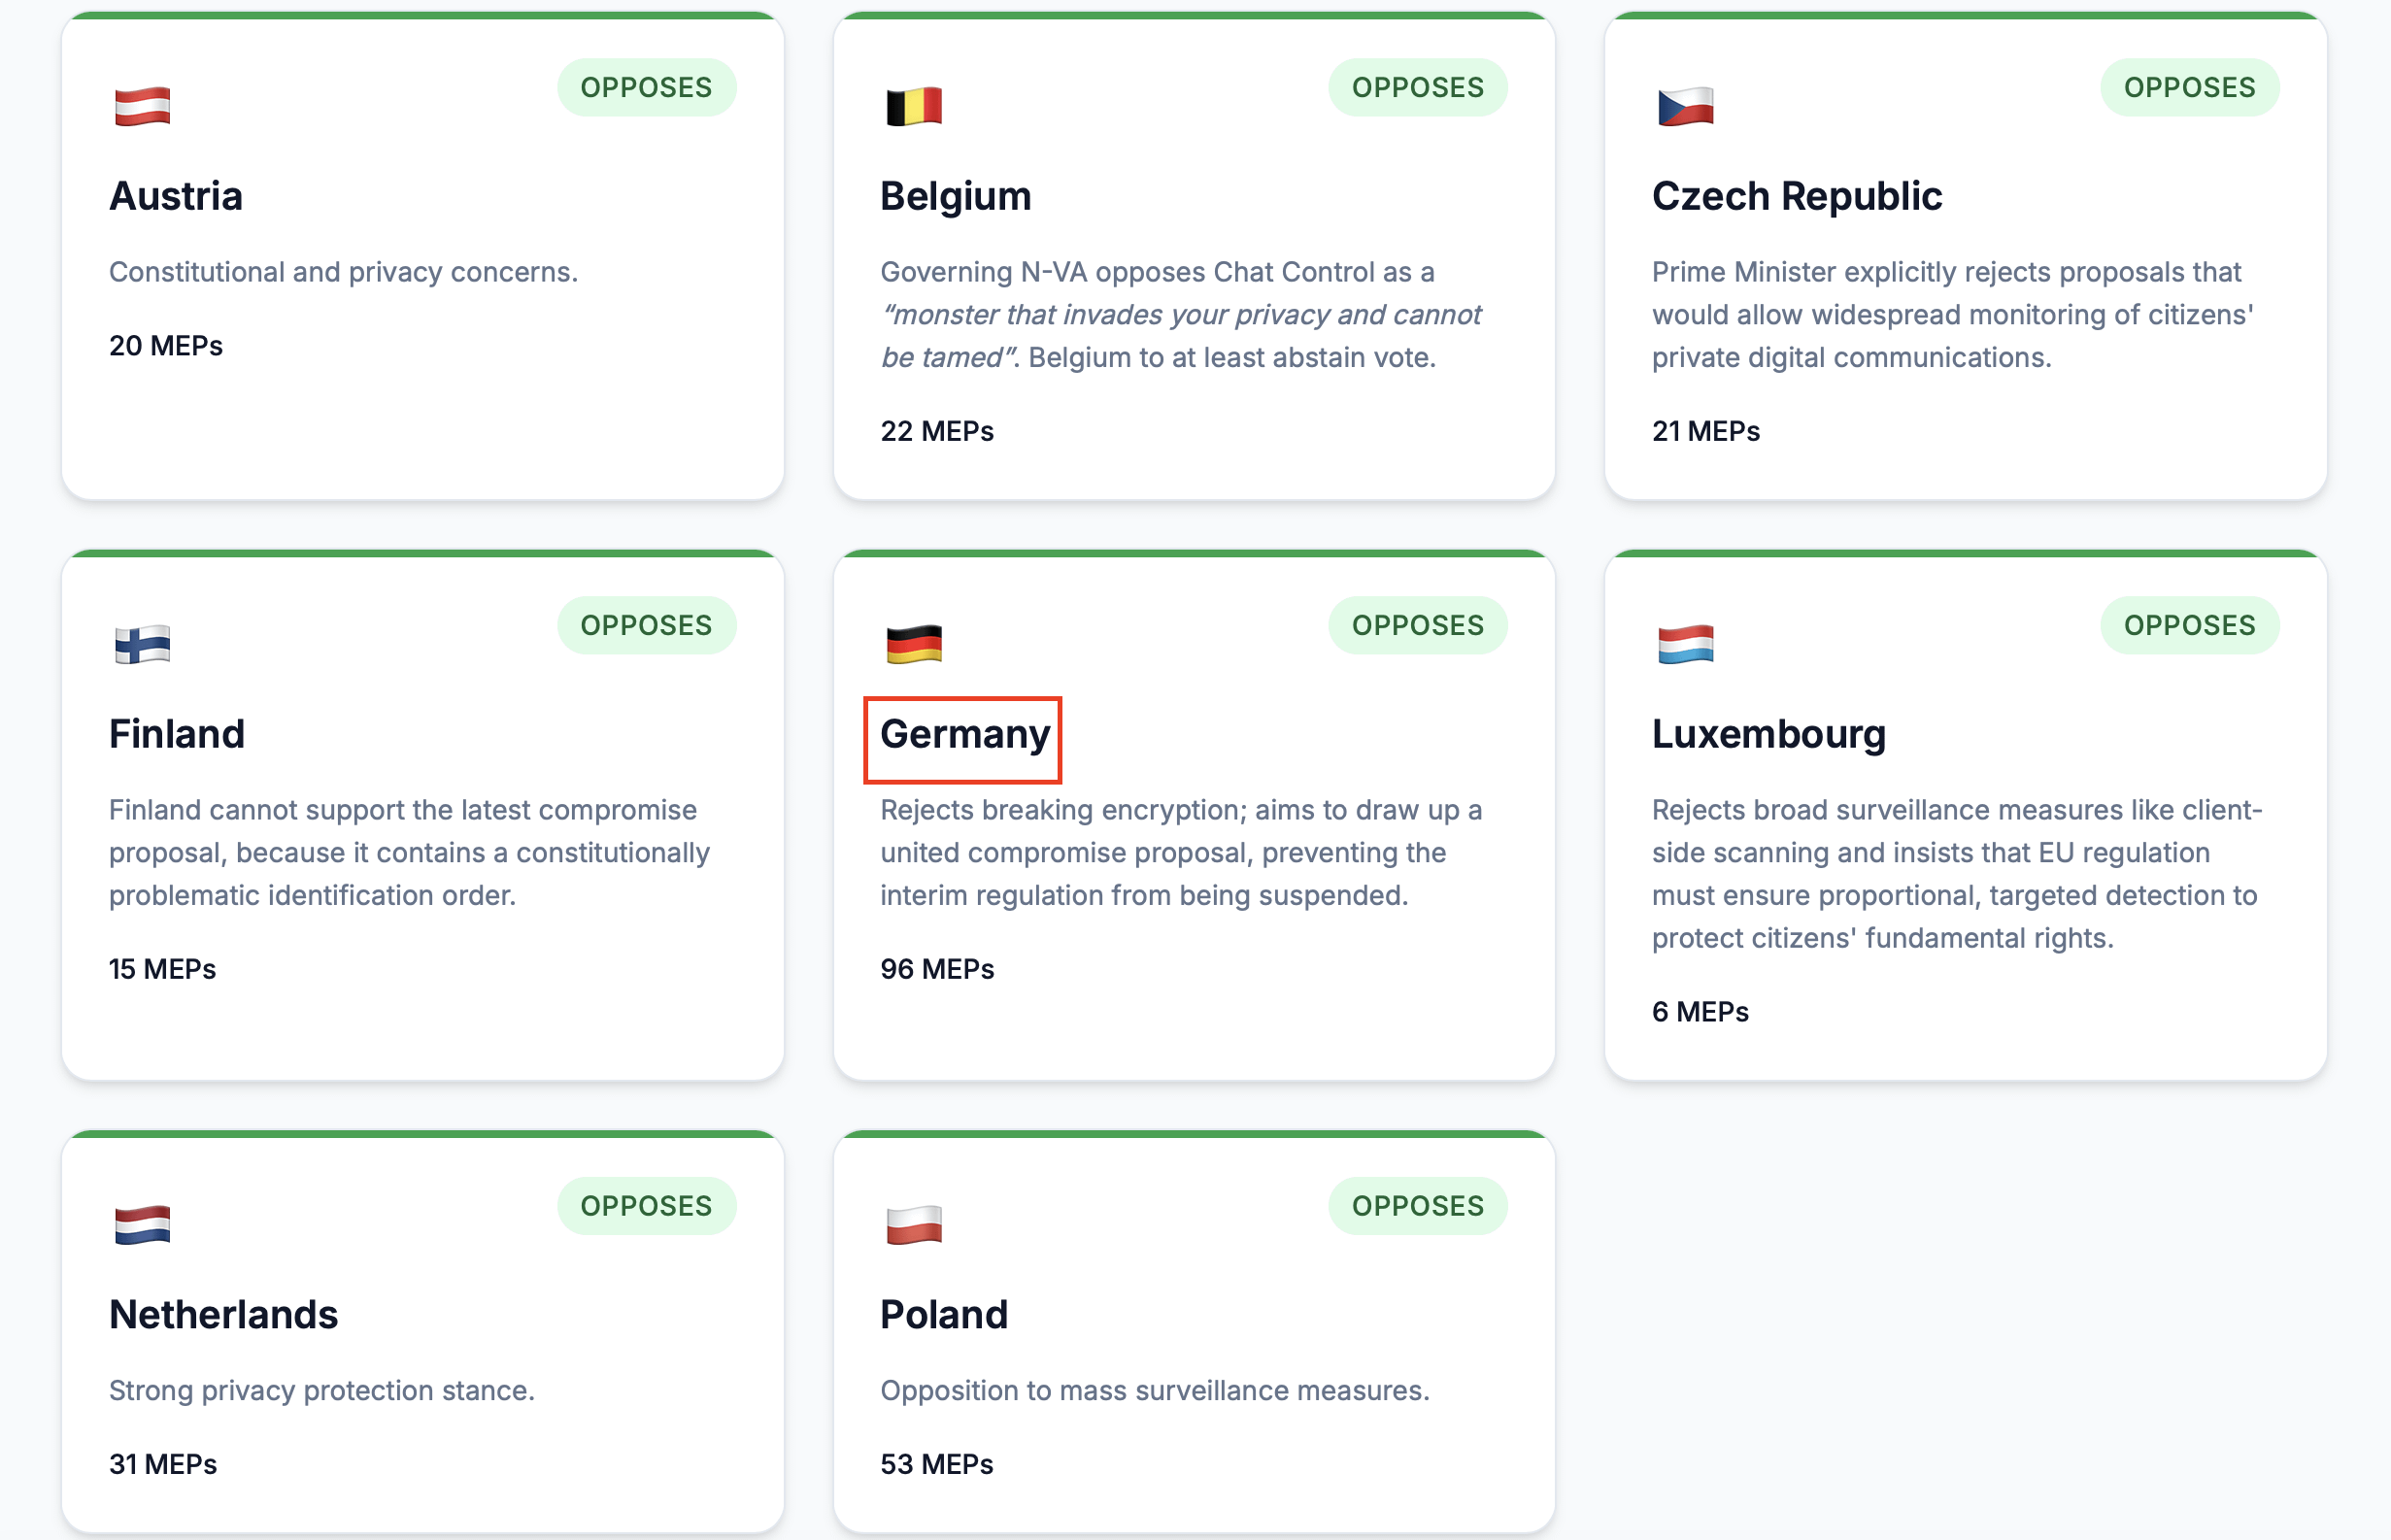The height and width of the screenshot is (1540, 2391).
Task: Click the Netherlands country heading
Action: tap(223, 1315)
